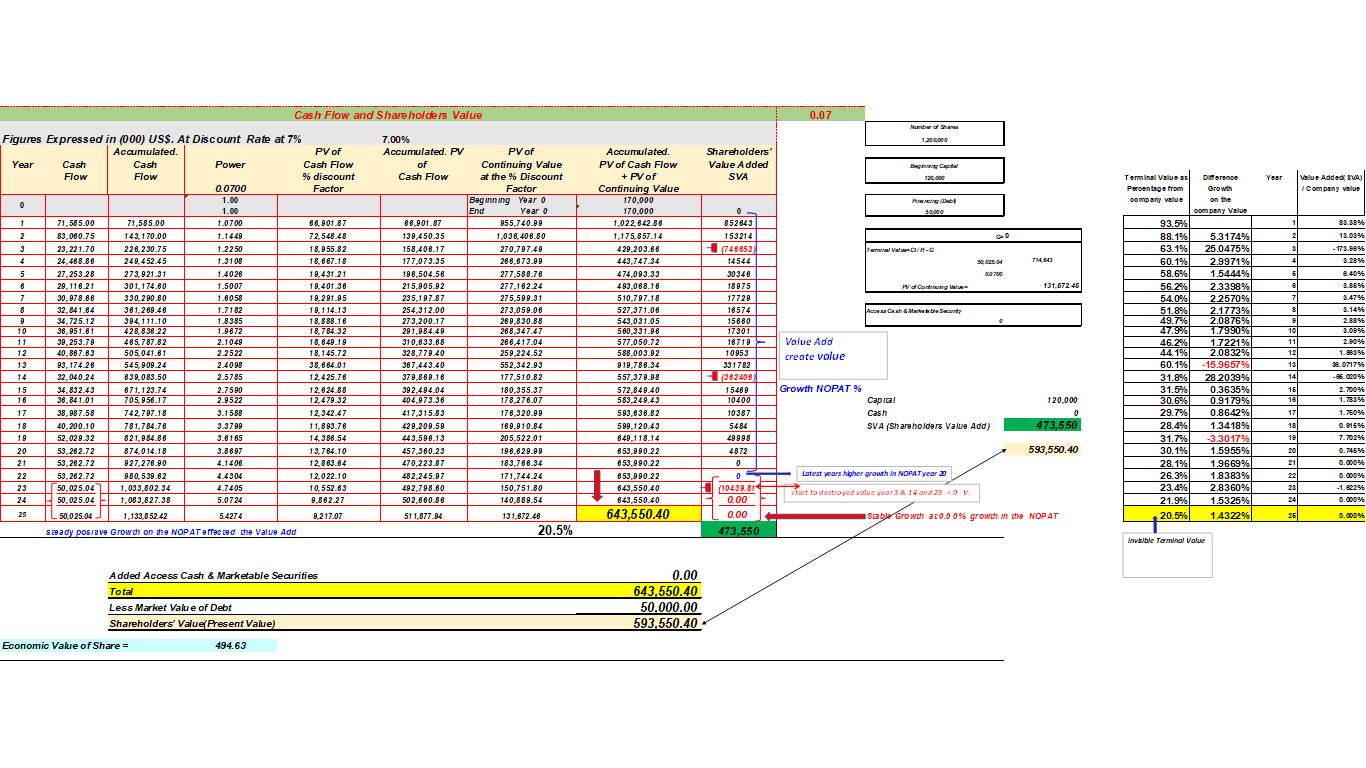Select value added ratio -173.98%

[x=1347, y=247]
